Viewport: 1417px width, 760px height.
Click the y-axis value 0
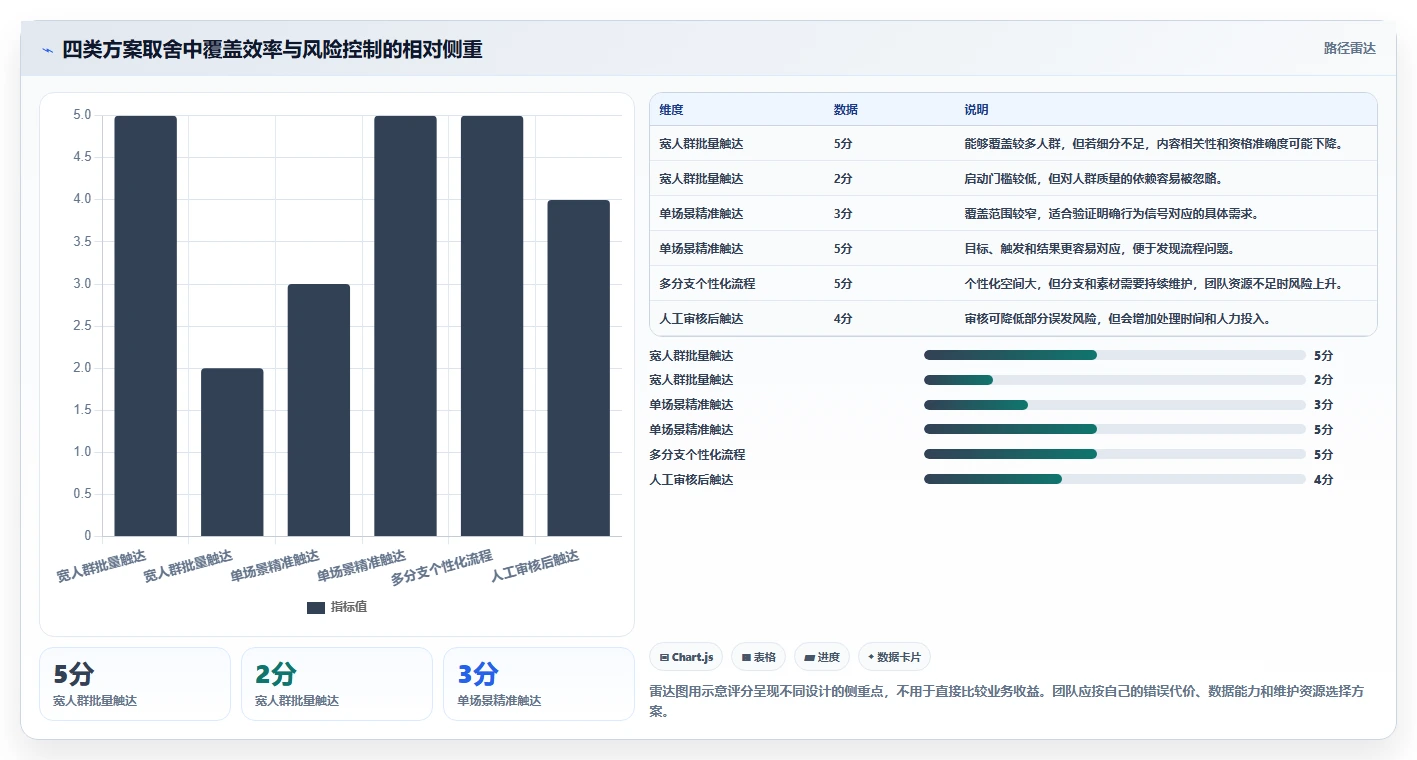pyautogui.click(x=88, y=536)
